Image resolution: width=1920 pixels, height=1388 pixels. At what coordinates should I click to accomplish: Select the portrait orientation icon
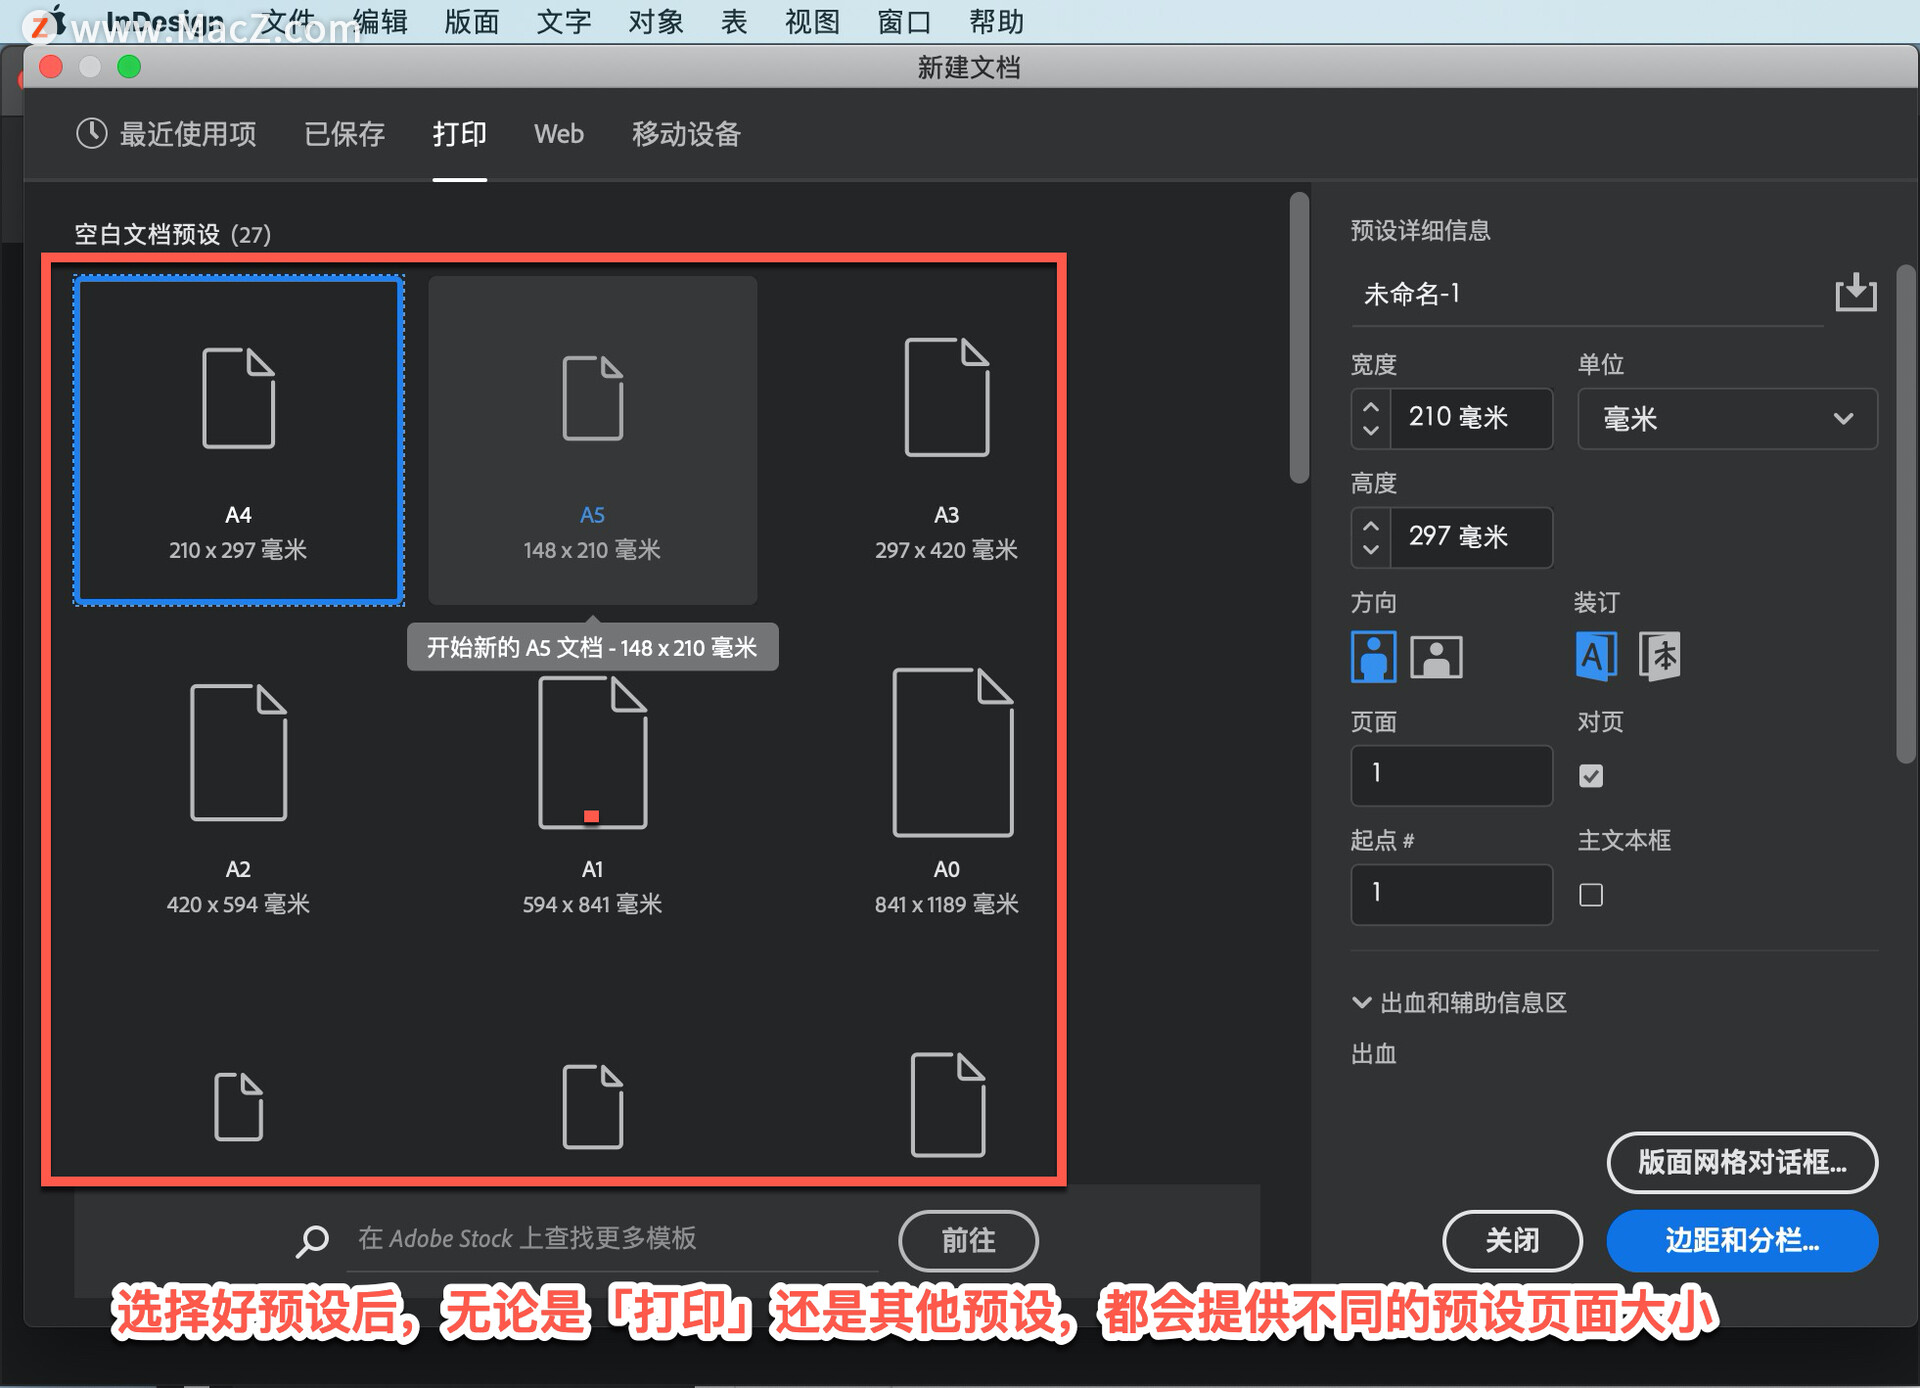[1374, 656]
